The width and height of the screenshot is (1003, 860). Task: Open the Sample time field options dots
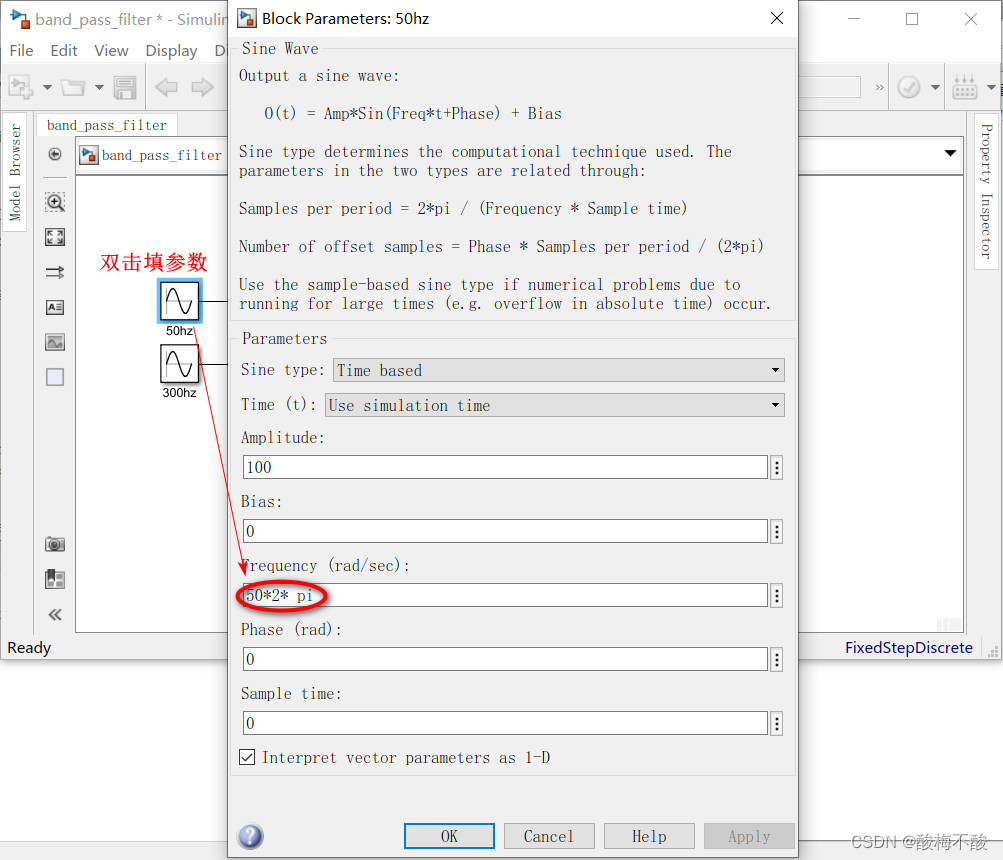click(x=777, y=724)
